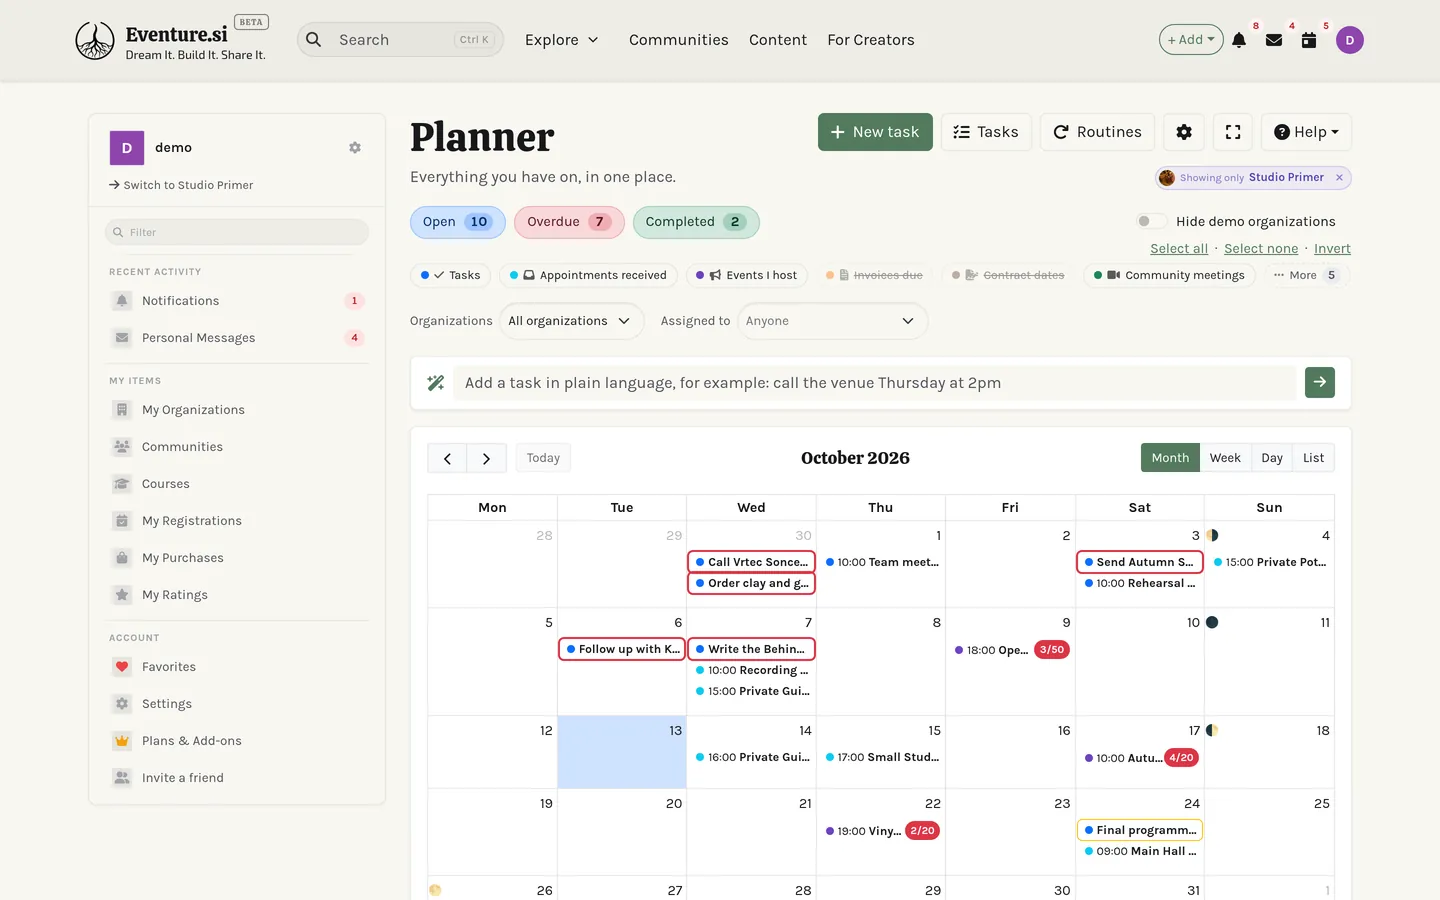The width and height of the screenshot is (1440, 900).
Task: Go to next month arrow
Action: [x=487, y=458]
